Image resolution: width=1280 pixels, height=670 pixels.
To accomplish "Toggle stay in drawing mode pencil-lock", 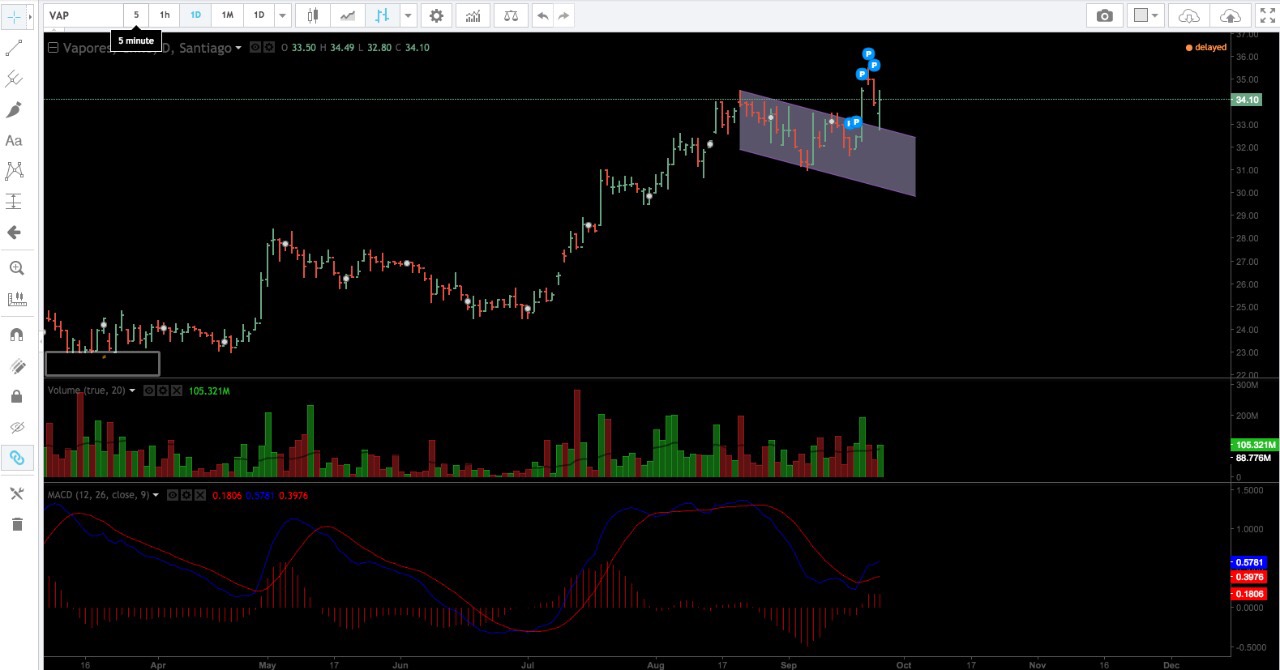I will (x=16, y=366).
